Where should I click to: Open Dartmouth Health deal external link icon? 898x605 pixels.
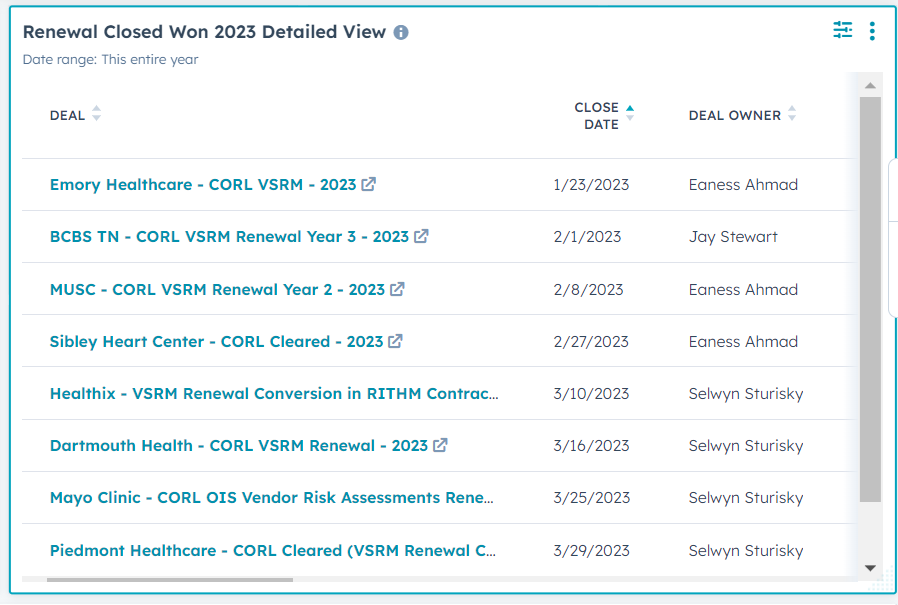coord(440,445)
